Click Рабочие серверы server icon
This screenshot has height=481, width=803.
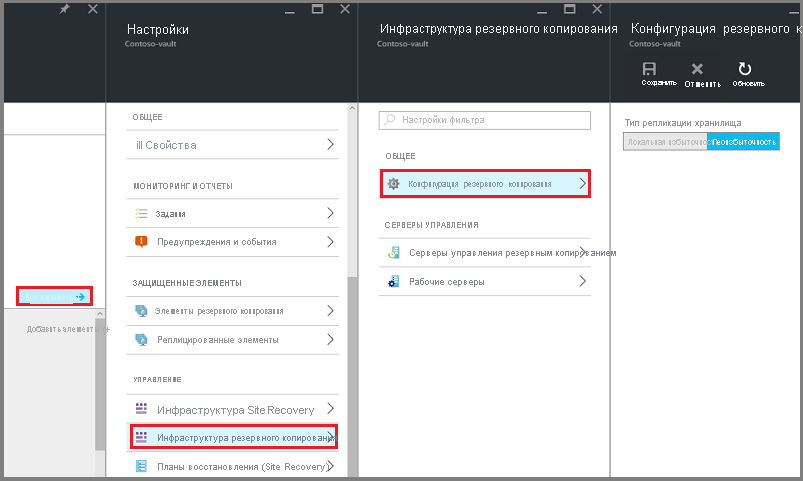click(x=393, y=281)
